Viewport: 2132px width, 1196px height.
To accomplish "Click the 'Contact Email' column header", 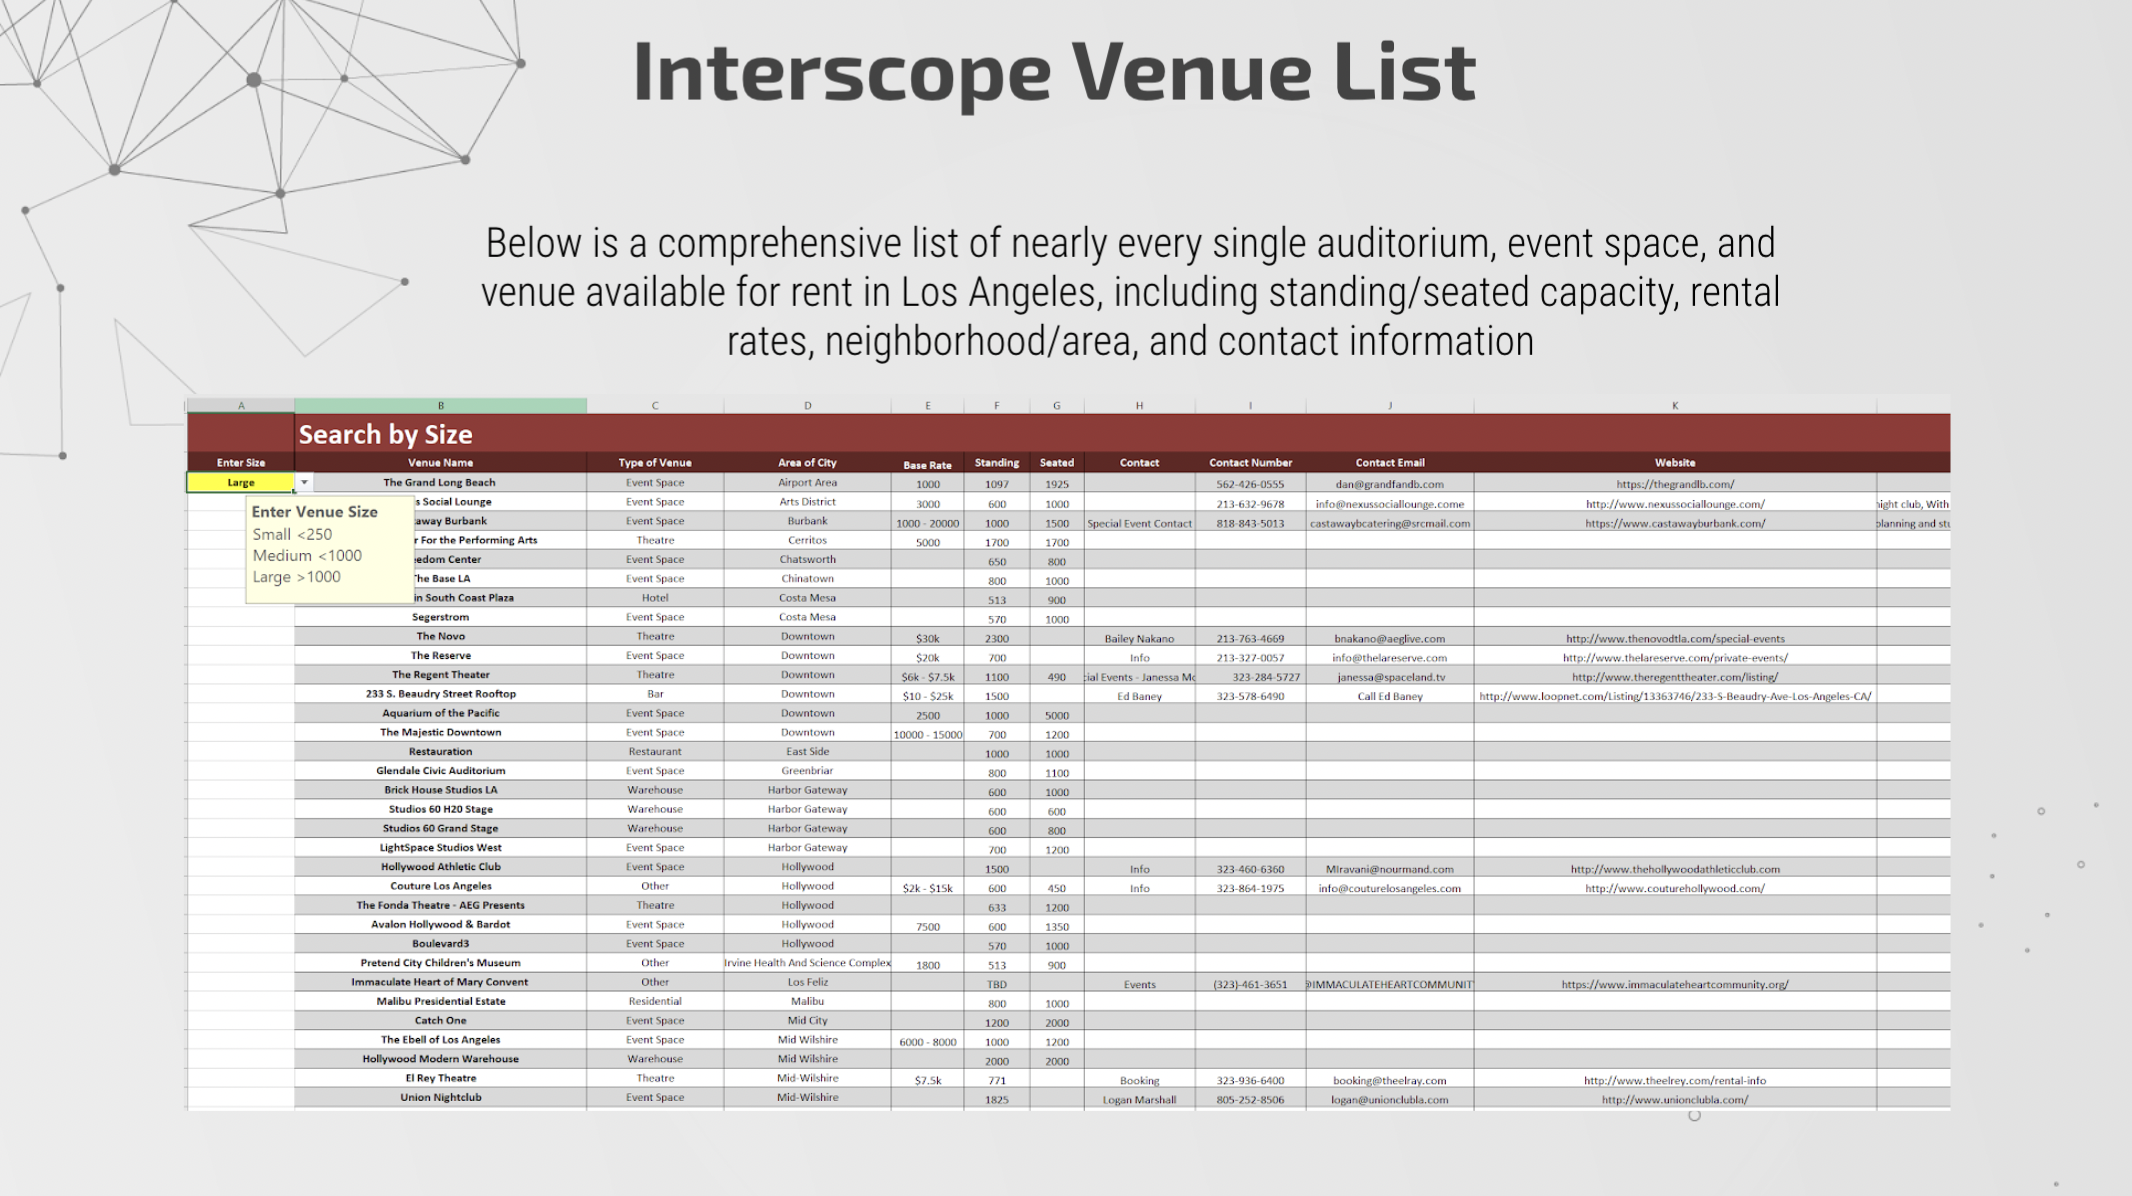I will click(x=1390, y=463).
